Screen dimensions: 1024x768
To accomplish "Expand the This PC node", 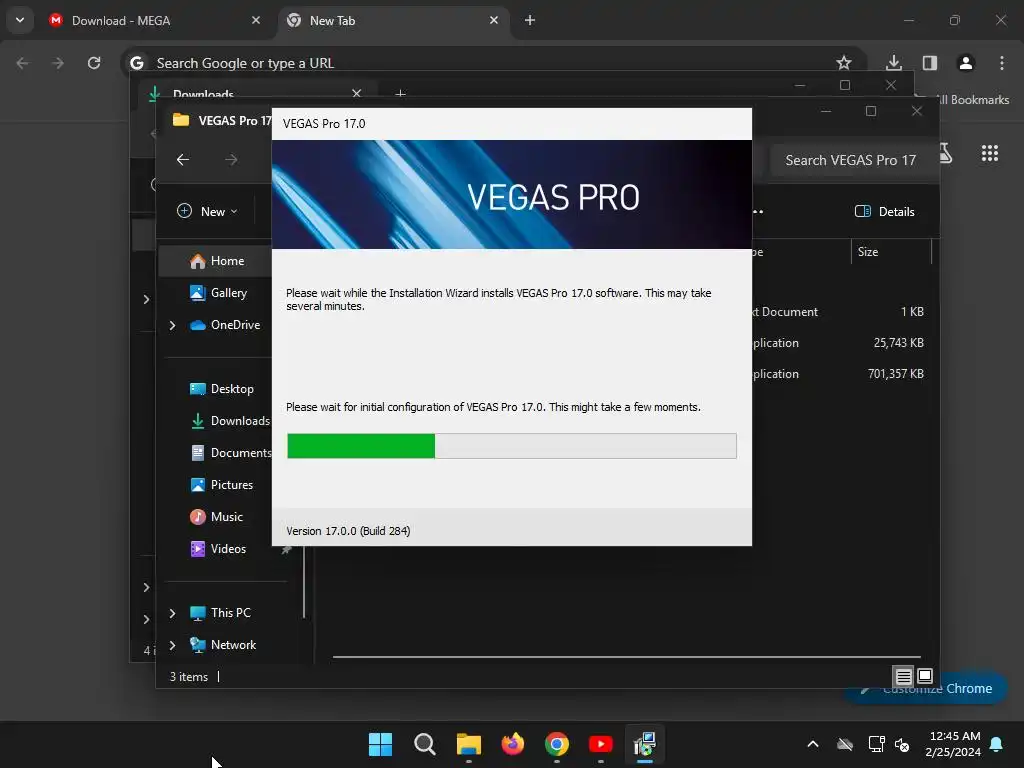I will click(172, 613).
